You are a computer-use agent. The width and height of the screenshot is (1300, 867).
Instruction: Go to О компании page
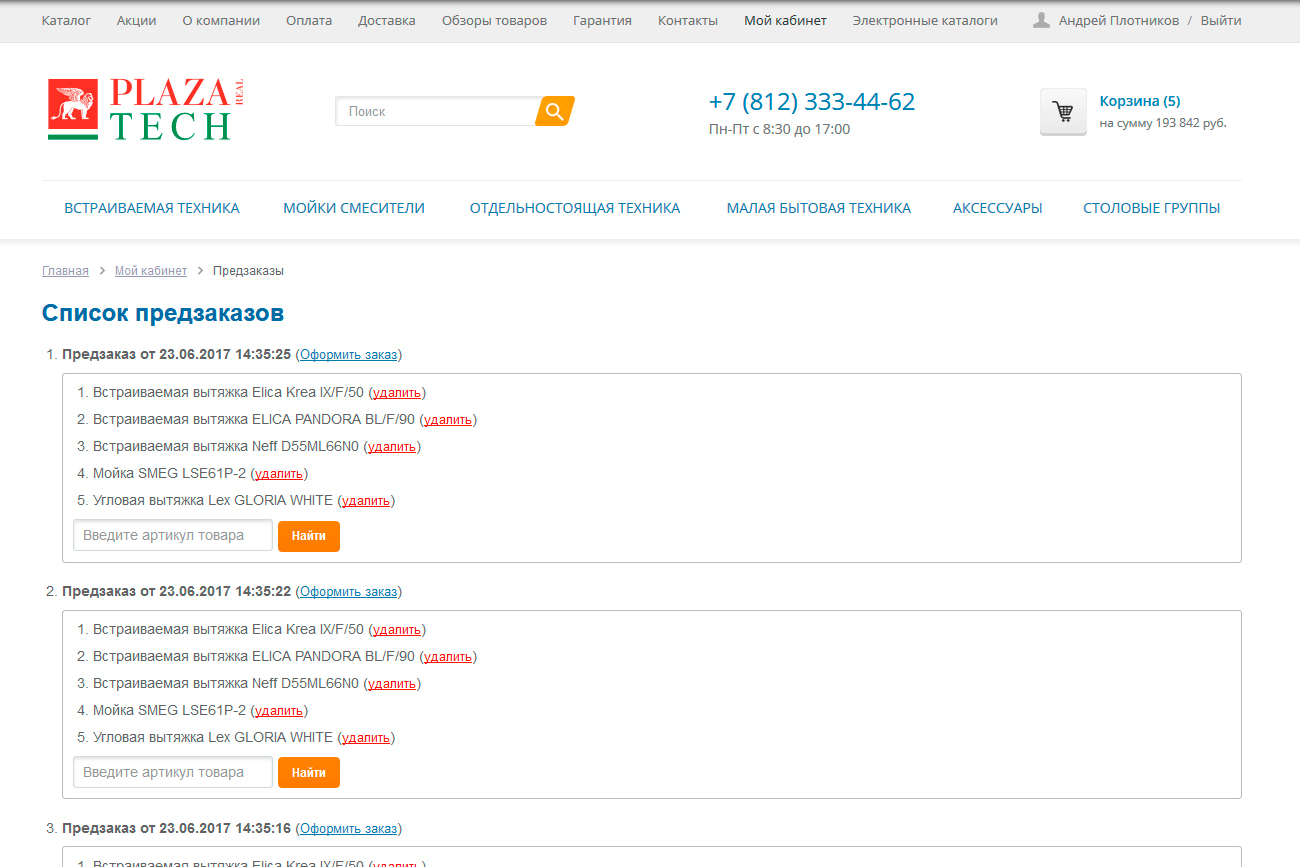coord(221,20)
